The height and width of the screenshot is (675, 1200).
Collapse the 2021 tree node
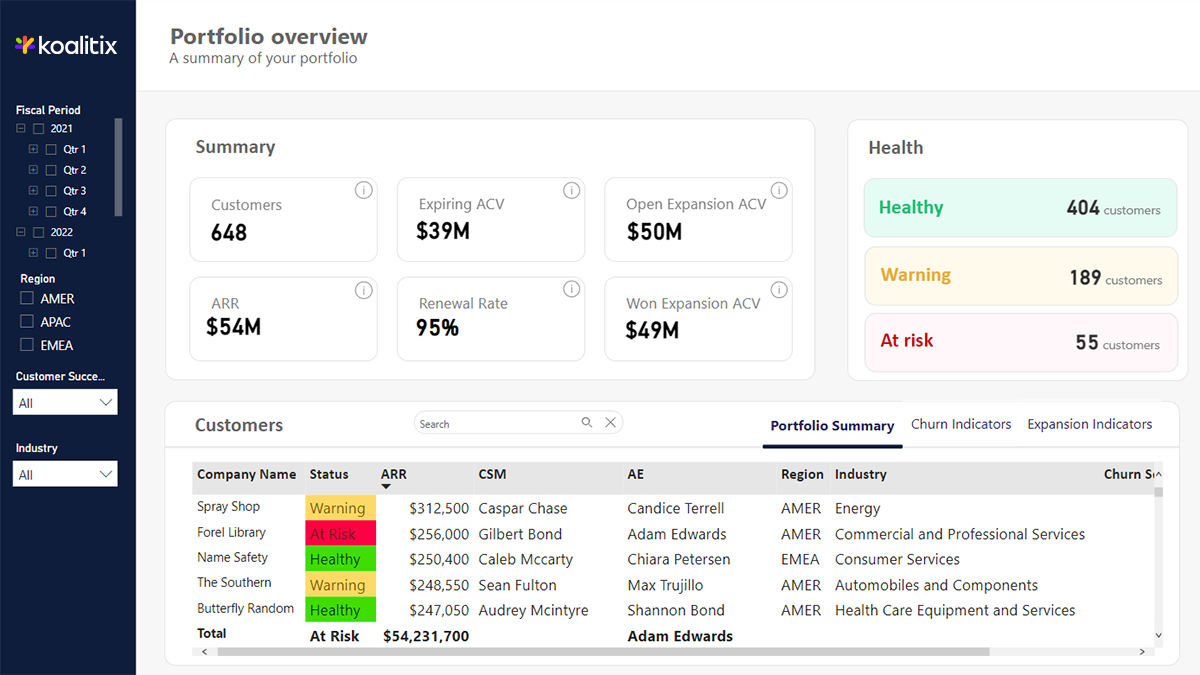pyautogui.click(x=21, y=129)
